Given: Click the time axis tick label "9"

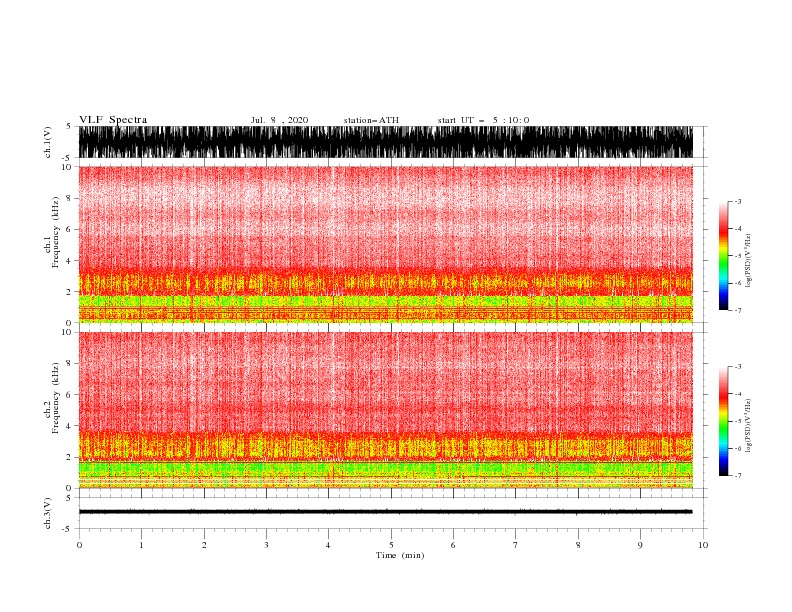Looking at the screenshot, I should point(640,545).
